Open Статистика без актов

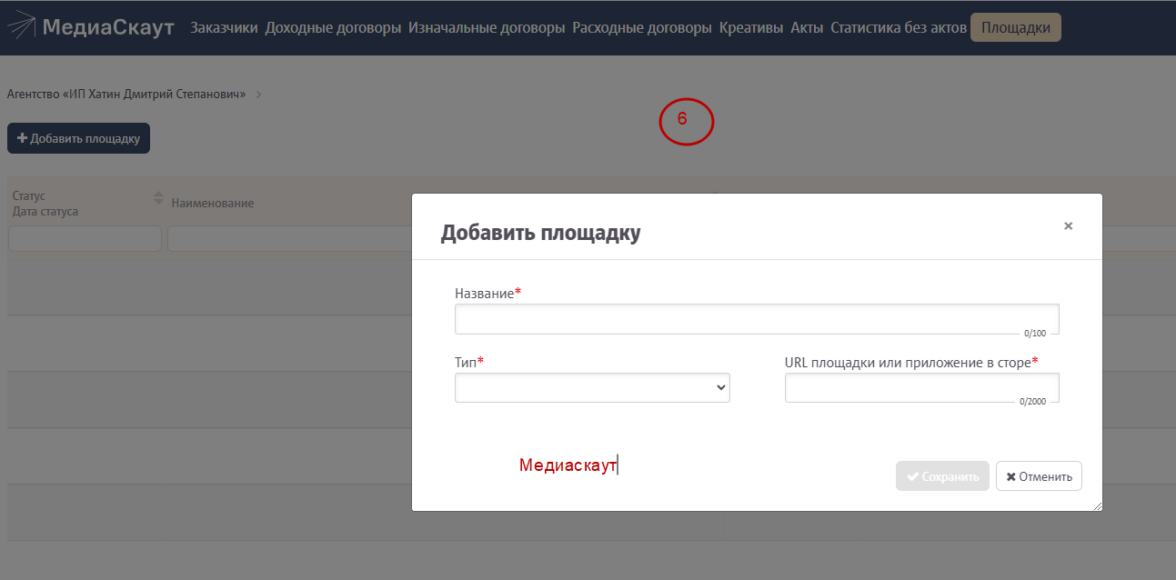898,28
